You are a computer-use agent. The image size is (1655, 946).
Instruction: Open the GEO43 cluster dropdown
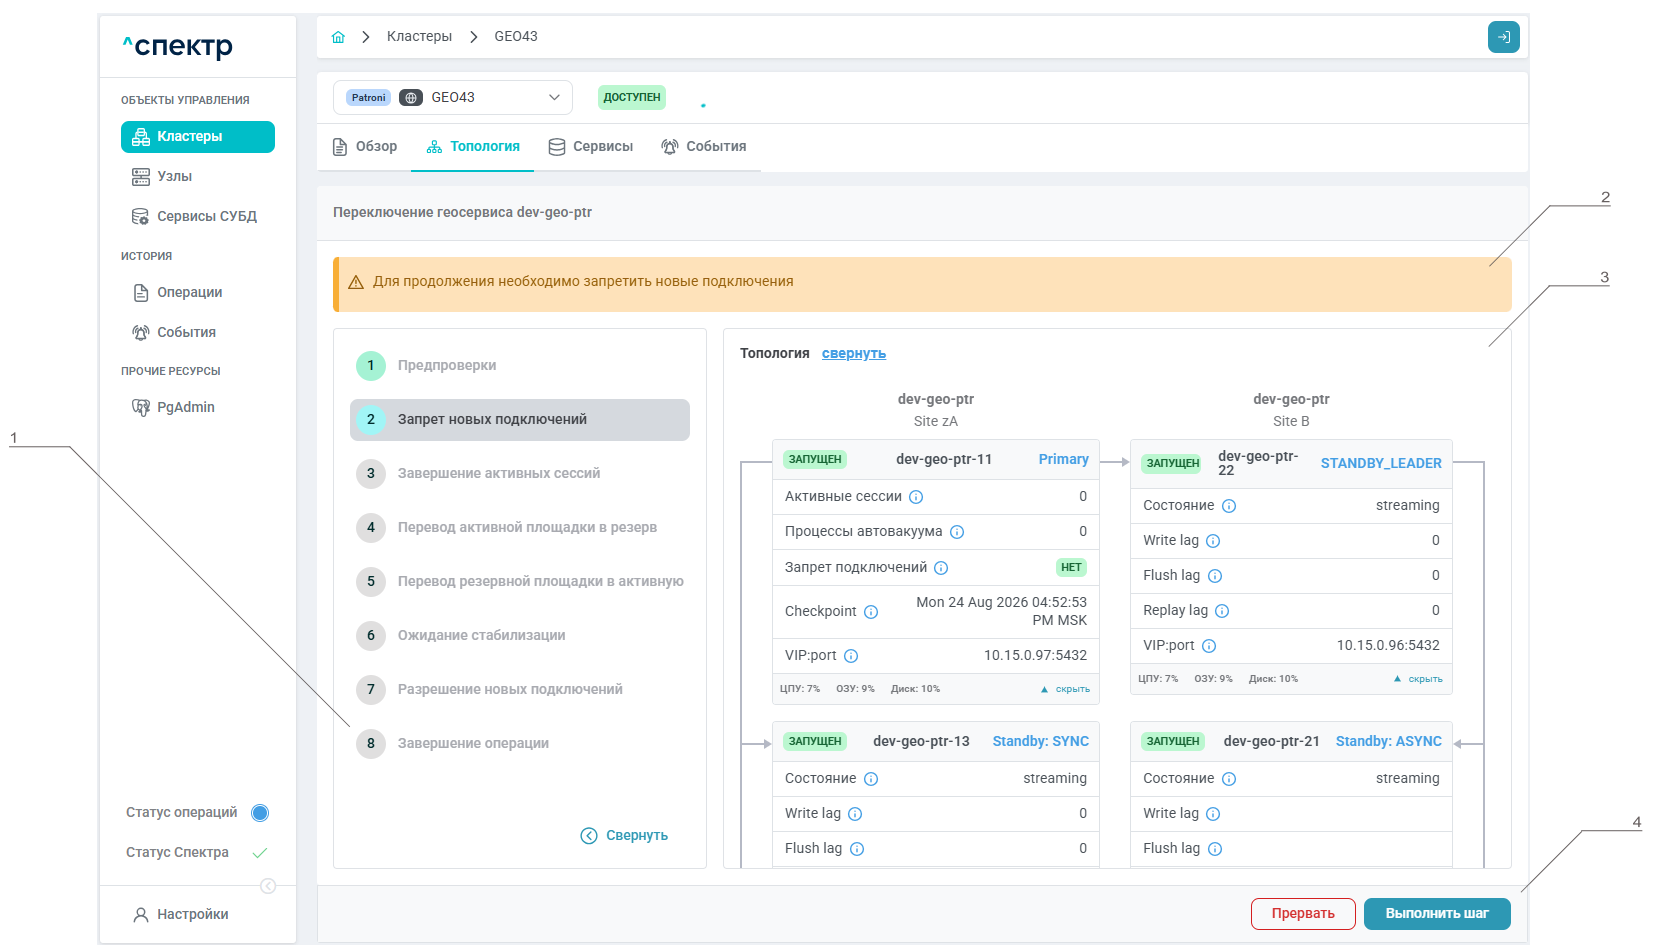point(453,97)
